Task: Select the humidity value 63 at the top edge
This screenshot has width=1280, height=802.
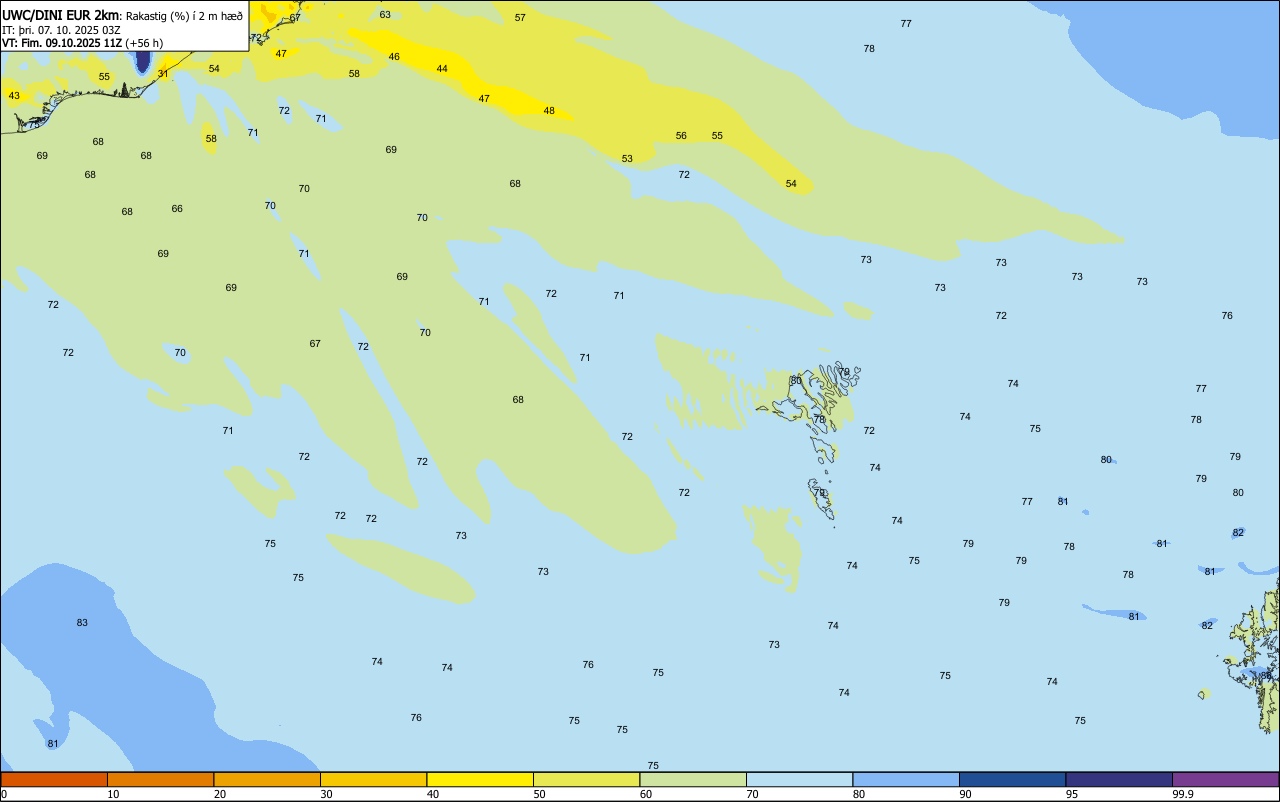Action: click(x=385, y=15)
